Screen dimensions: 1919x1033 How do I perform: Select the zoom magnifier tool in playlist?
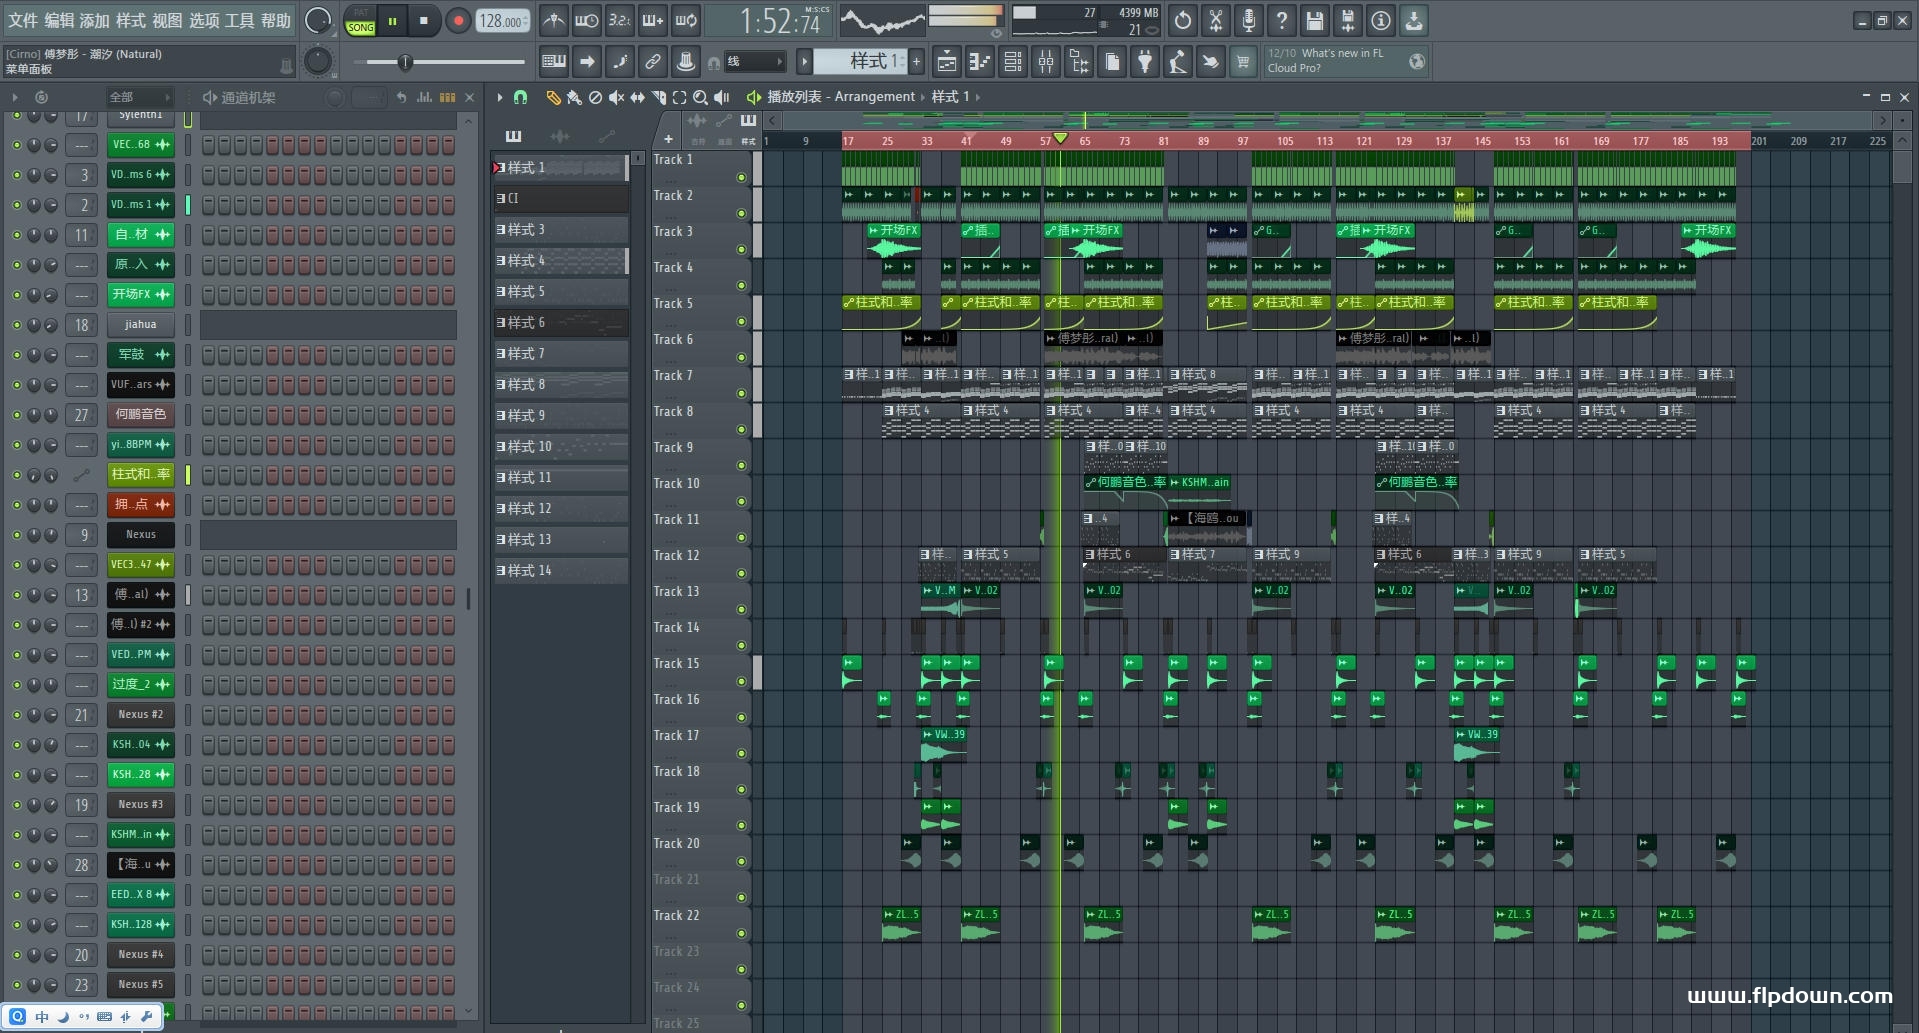pyautogui.click(x=700, y=97)
